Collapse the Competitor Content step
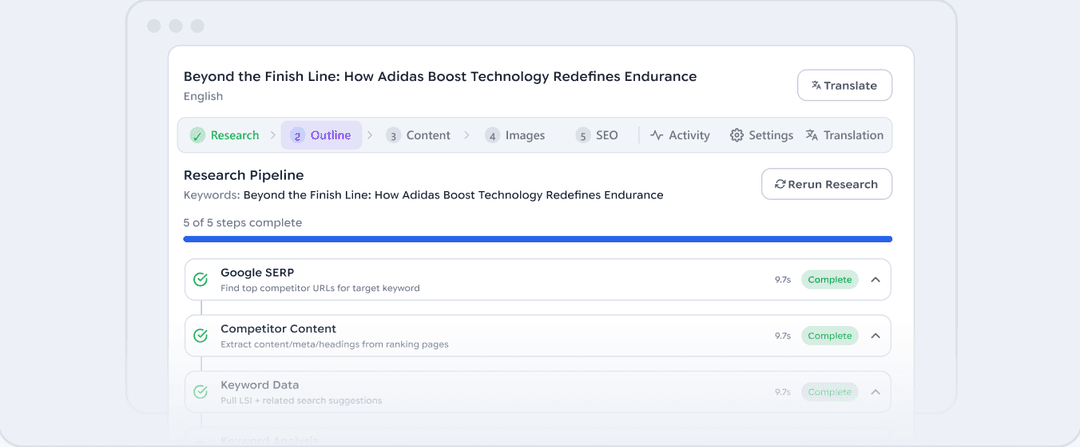The width and height of the screenshot is (1080, 447). pos(875,335)
